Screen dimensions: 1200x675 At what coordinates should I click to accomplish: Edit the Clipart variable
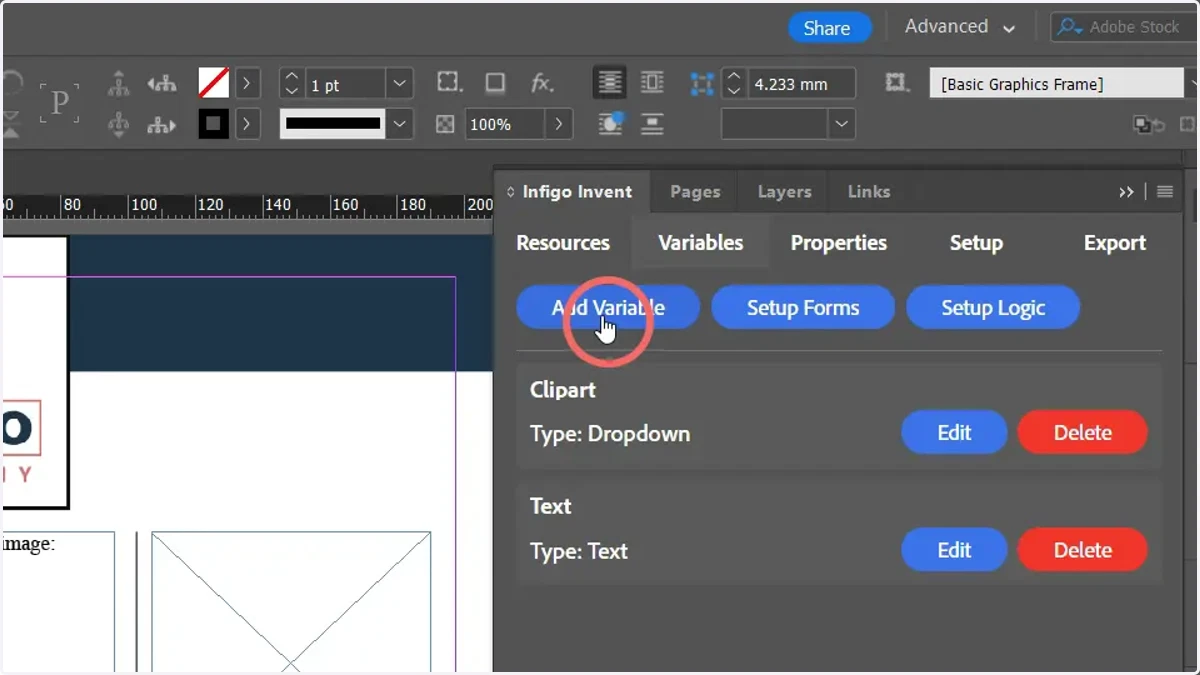point(954,432)
